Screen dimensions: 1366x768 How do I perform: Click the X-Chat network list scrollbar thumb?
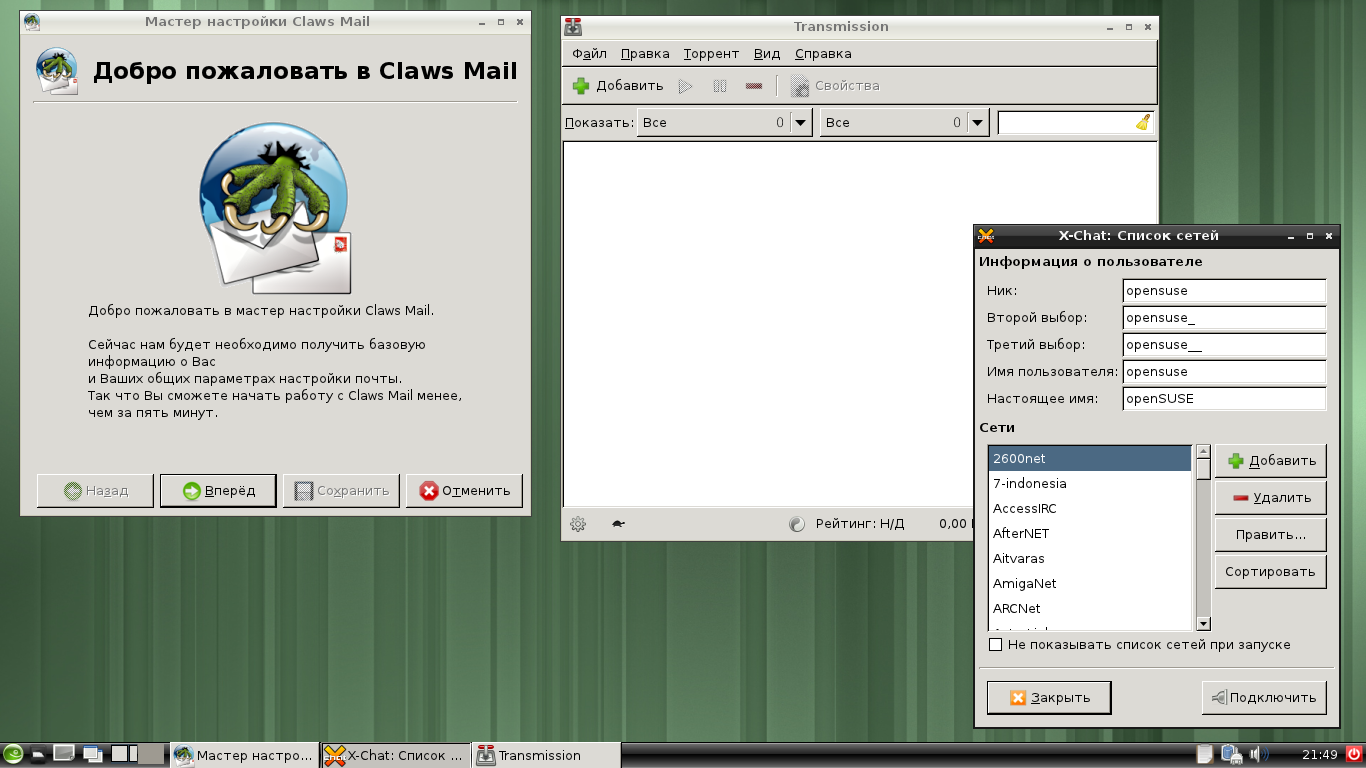(1204, 469)
